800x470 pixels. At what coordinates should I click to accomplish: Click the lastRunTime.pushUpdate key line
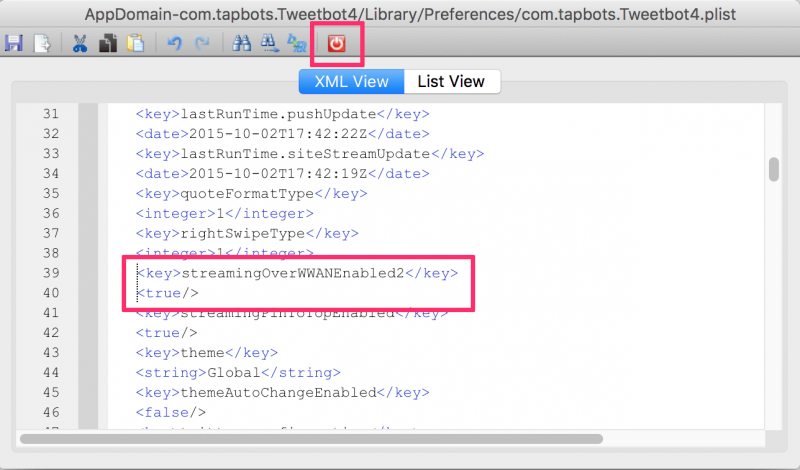283,114
